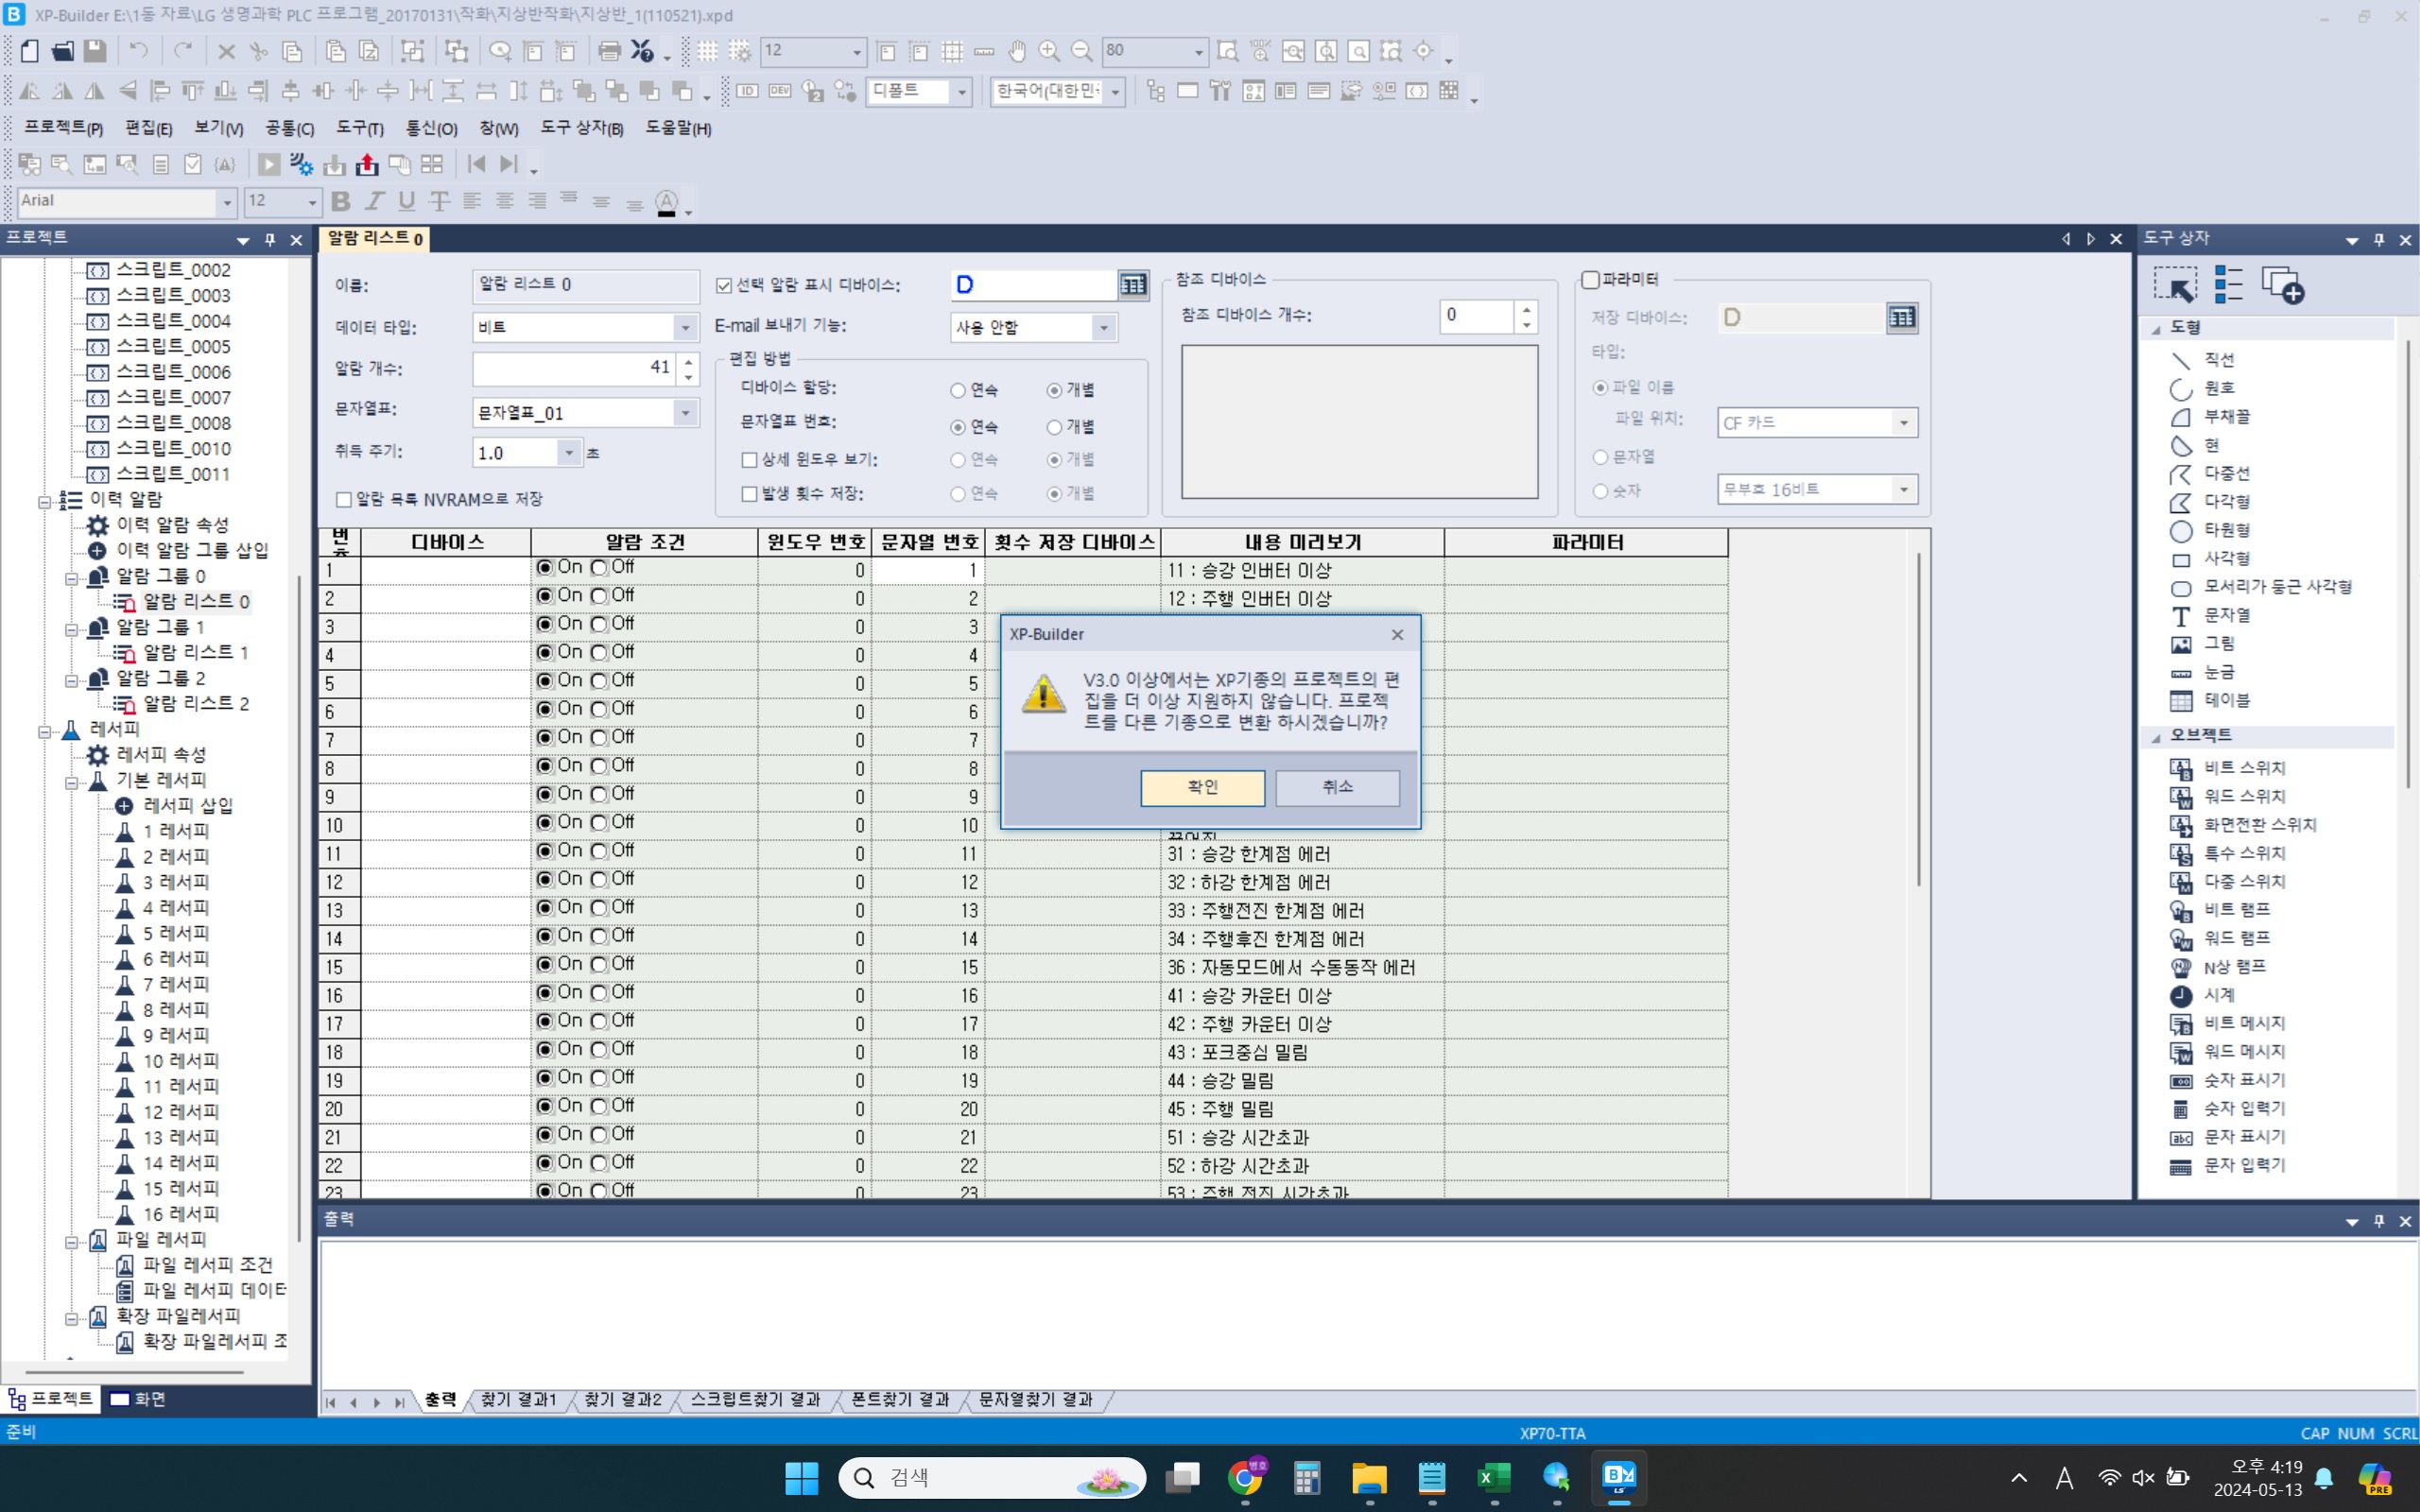Image resolution: width=2420 pixels, height=1512 pixels.
Task: Open the Project menu
Action: click(64, 129)
